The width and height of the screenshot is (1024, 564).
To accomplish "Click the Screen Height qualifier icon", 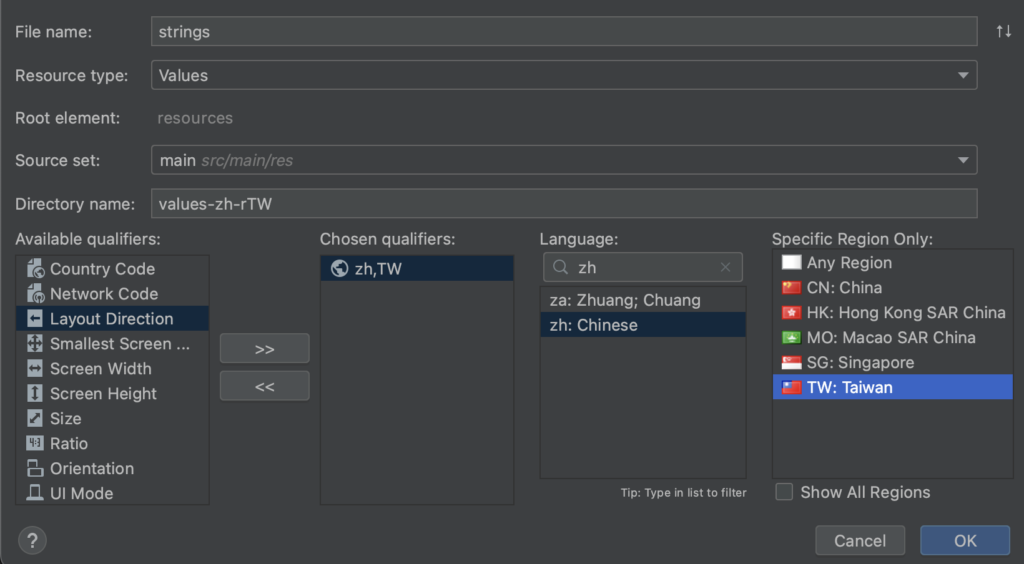I will coord(35,394).
